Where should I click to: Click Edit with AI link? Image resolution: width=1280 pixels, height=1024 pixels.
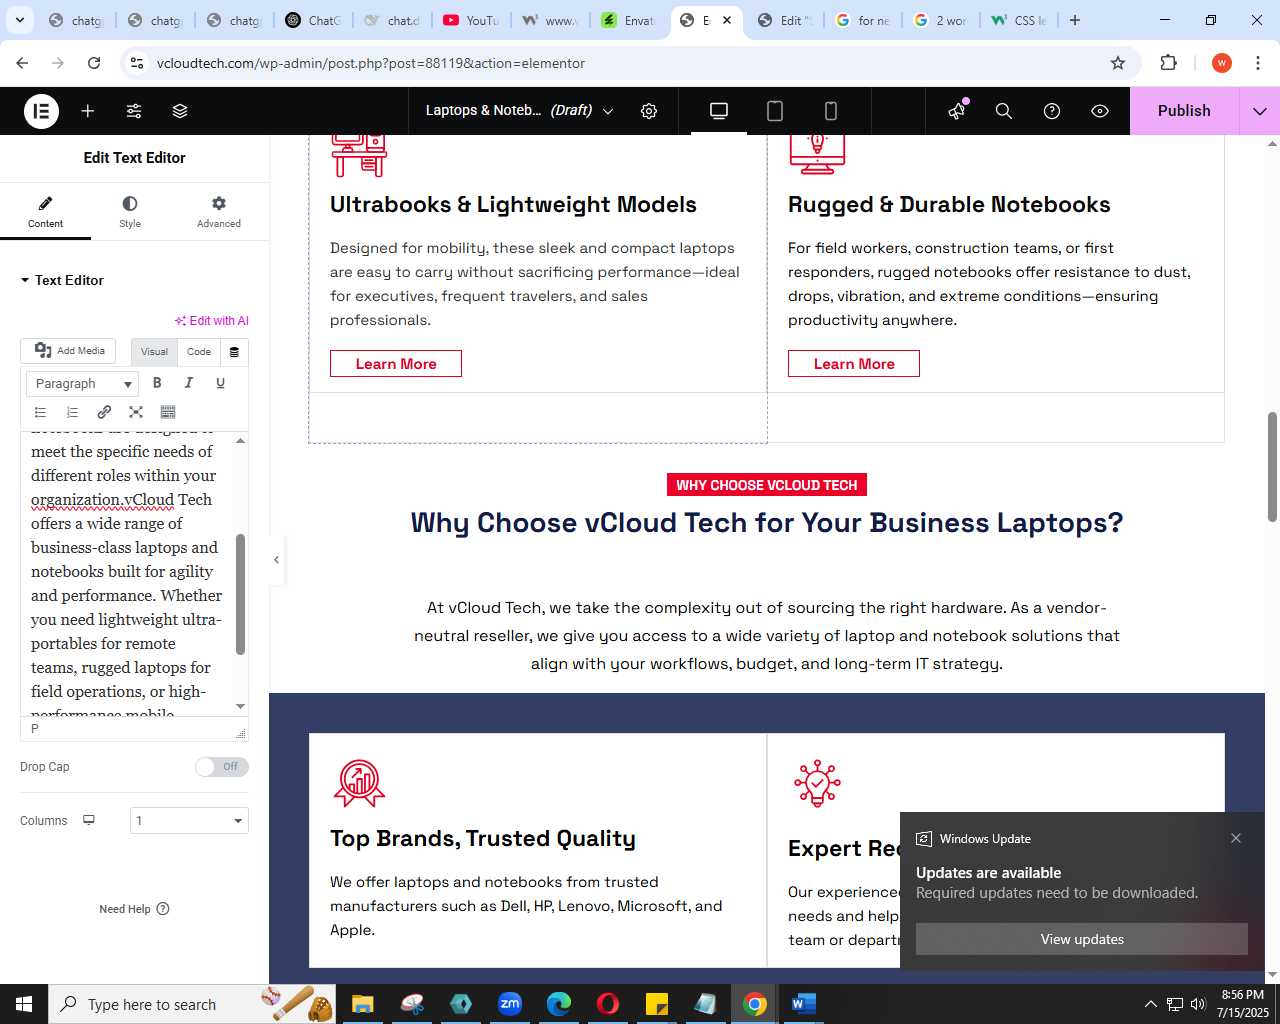tap(211, 321)
